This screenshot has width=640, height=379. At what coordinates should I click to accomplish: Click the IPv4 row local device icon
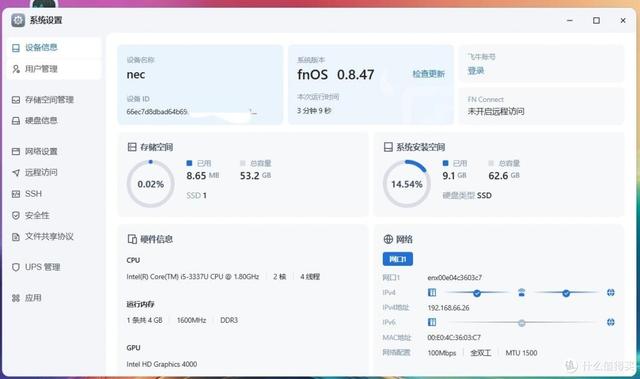point(432,293)
